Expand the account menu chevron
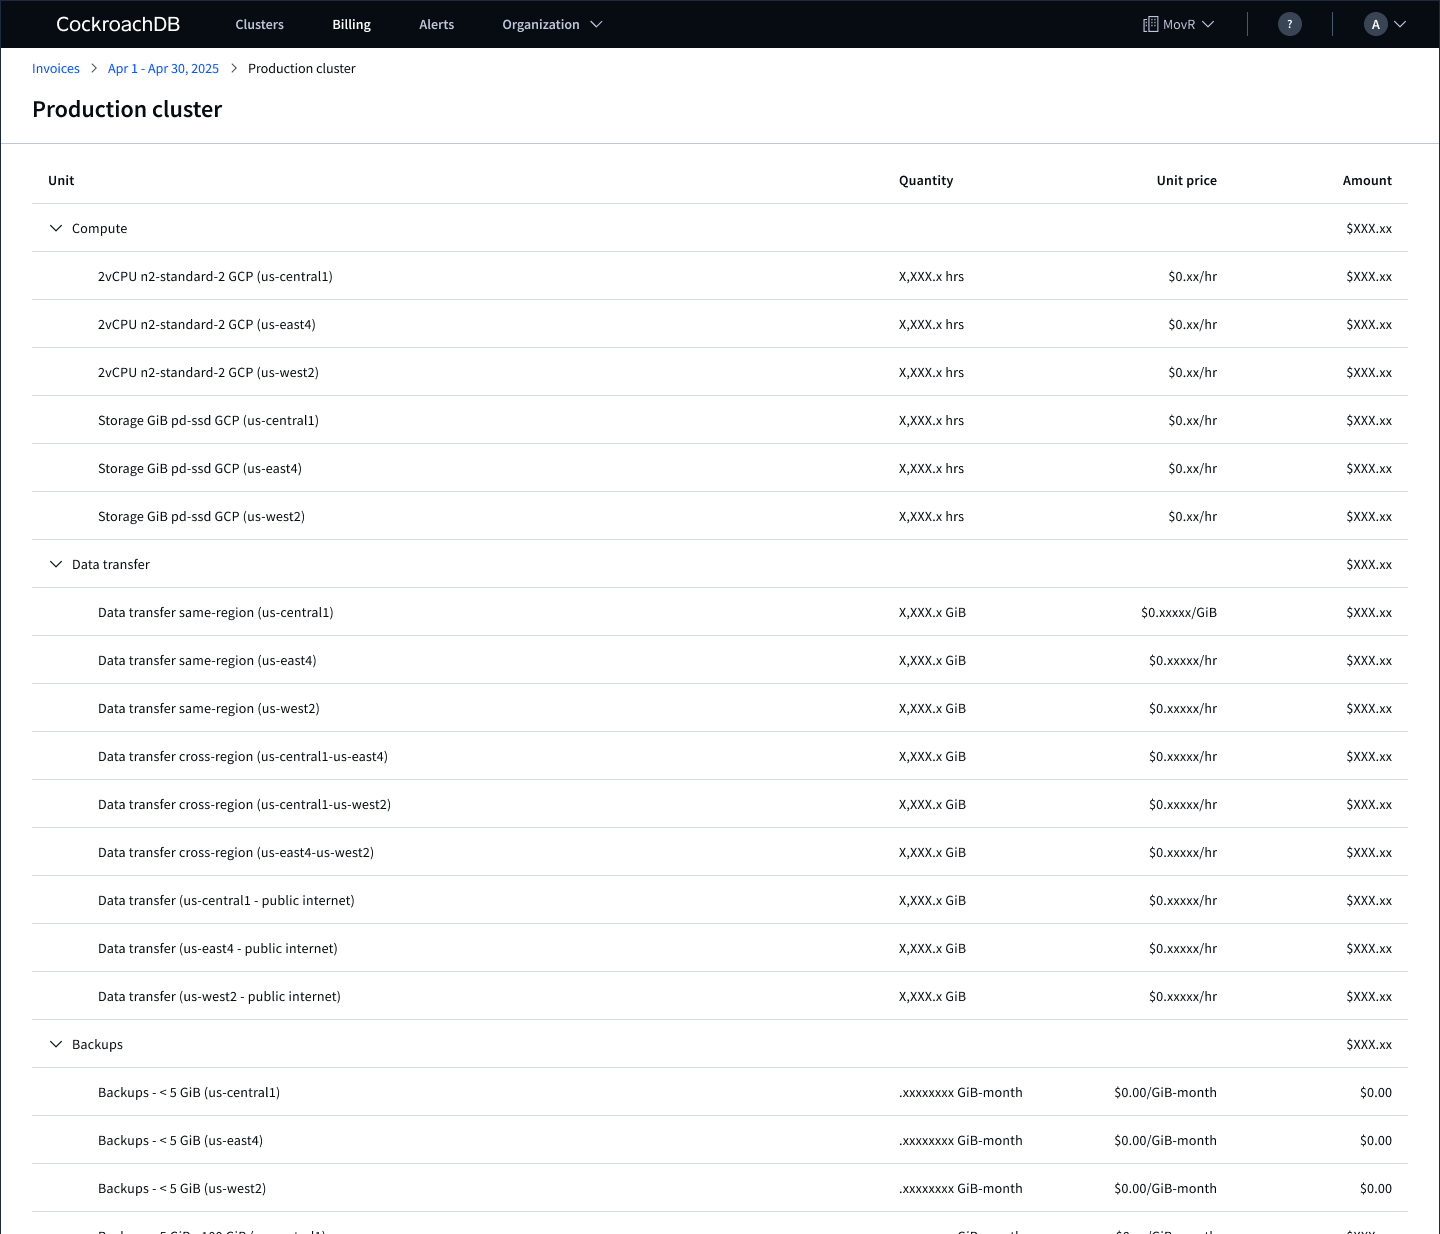1440x1234 pixels. click(x=1400, y=24)
